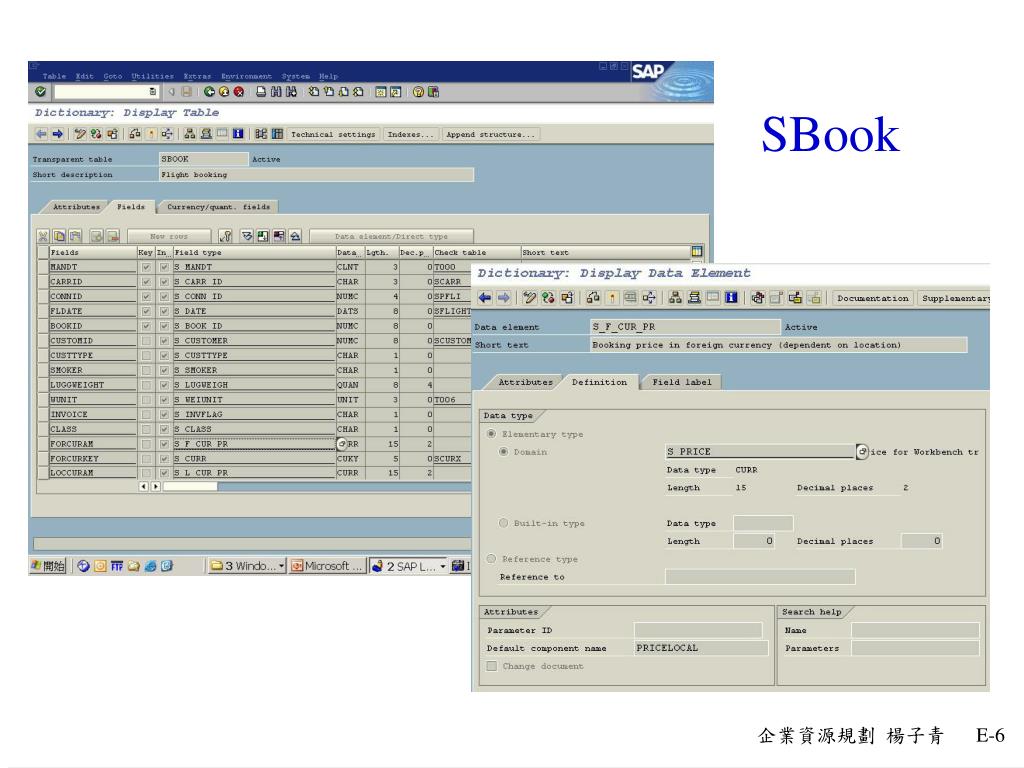Viewport: 1024px width, 768px height.
Task: Click the Save diskette icon in Display Table
Action: click(187, 92)
